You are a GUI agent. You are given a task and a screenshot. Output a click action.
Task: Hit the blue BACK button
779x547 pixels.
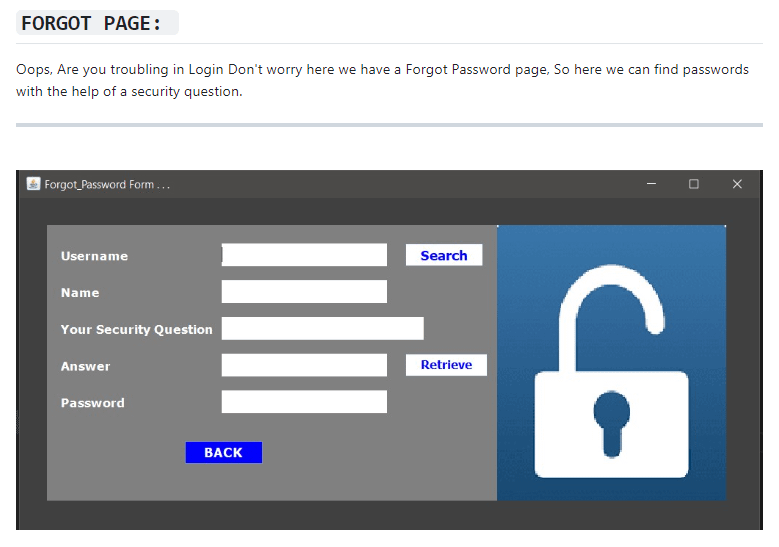tap(223, 453)
